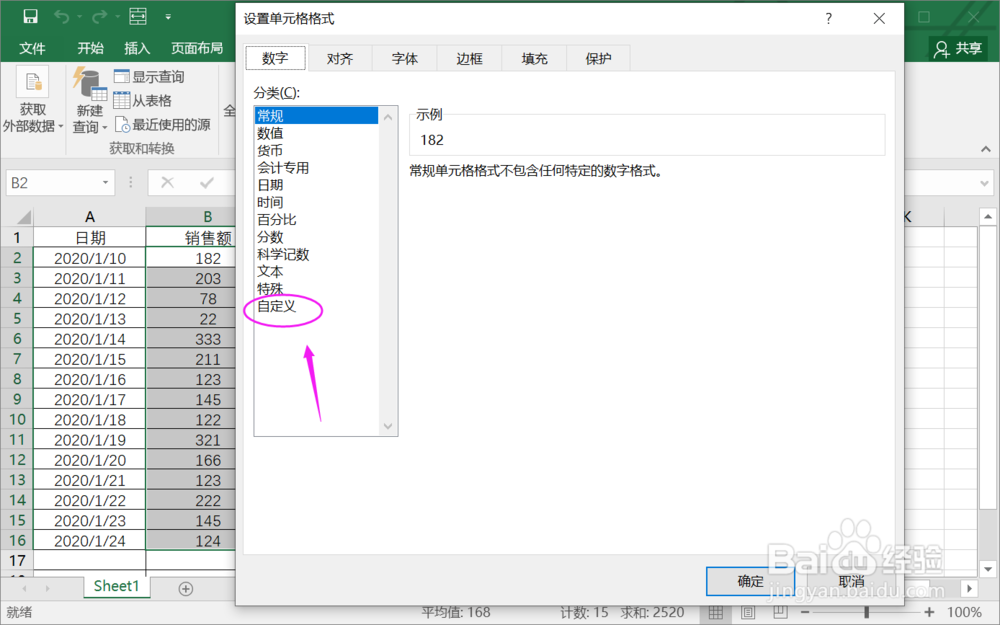
Task: Switch to the 对齐 dialog tab
Action: (340, 59)
